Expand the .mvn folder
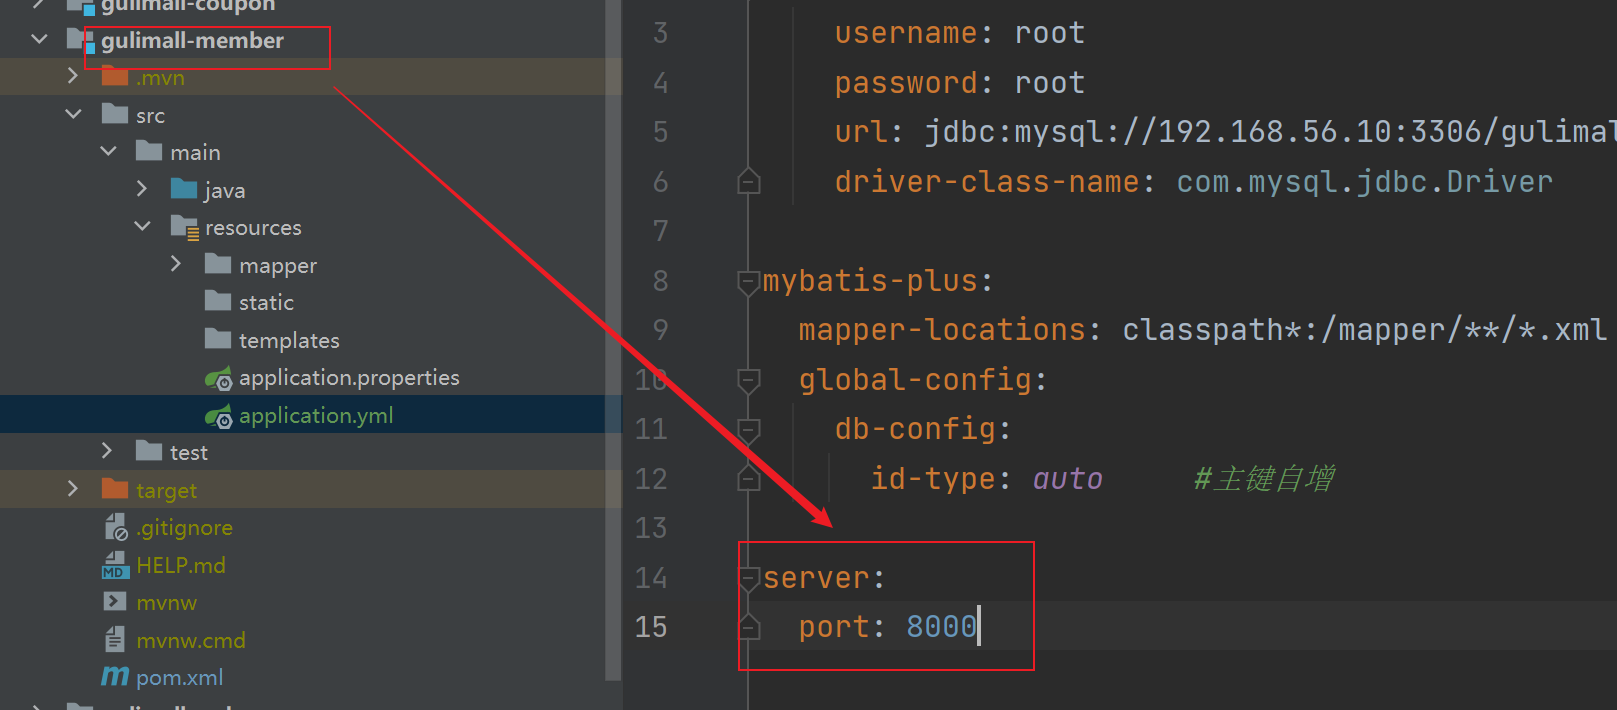Image resolution: width=1617 pixels, height=710 pixels. (72, 76)
